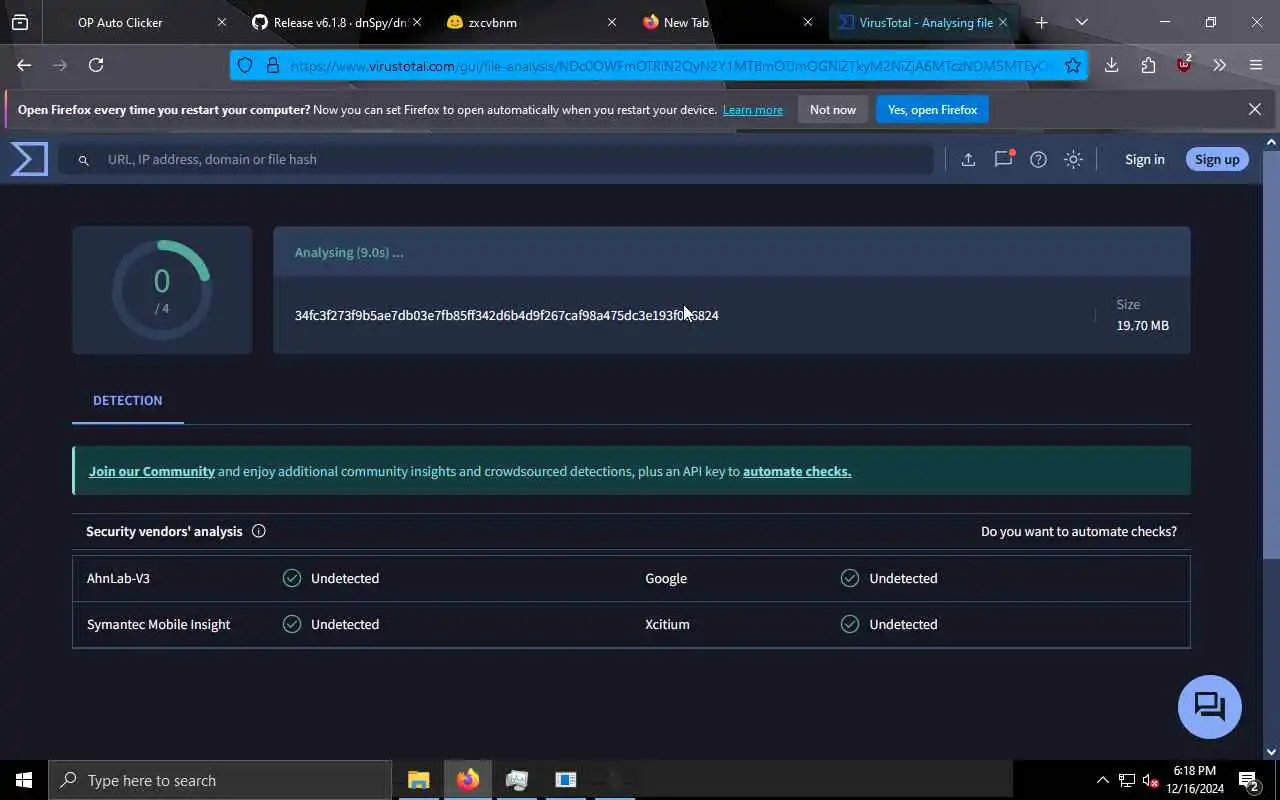Open a new tab with plus button

click(x=1041, y=22)
